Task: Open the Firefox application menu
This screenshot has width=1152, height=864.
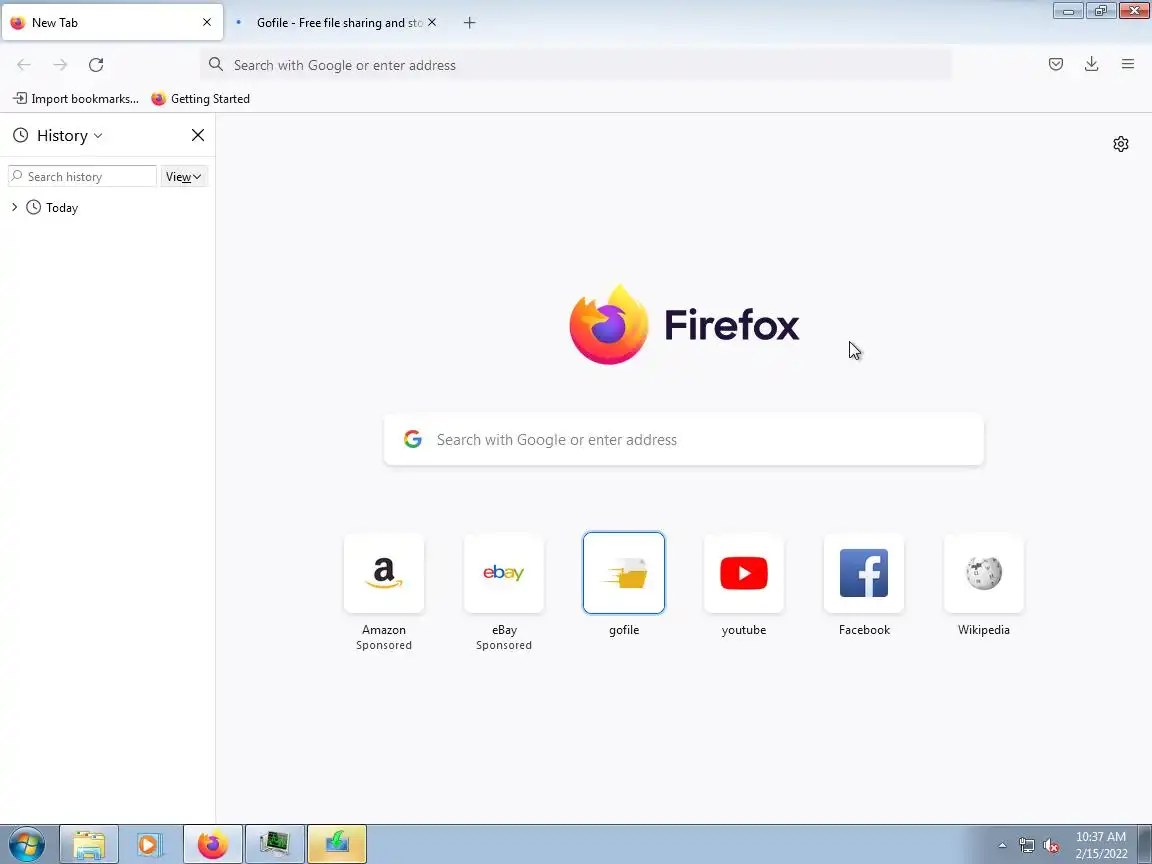Action: tap(1128, 64)
